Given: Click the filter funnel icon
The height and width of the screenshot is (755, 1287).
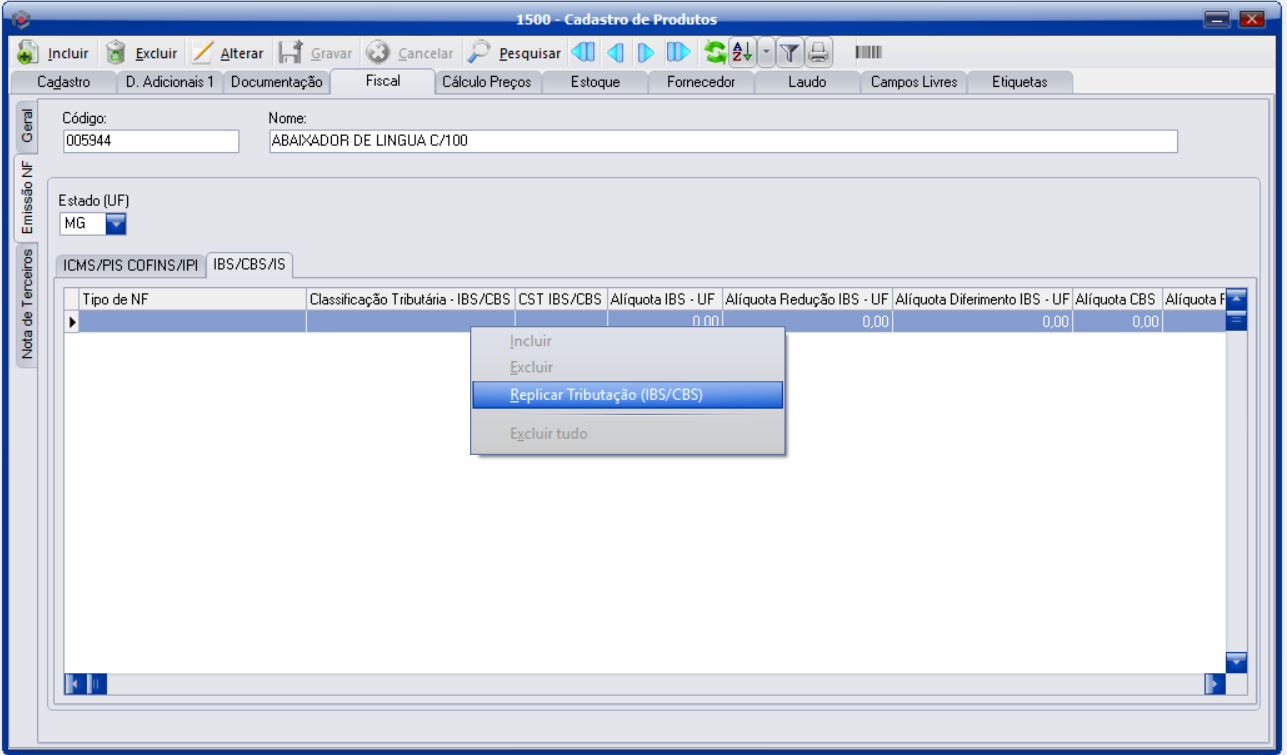Looking at the screenshot, I should 790,53.
